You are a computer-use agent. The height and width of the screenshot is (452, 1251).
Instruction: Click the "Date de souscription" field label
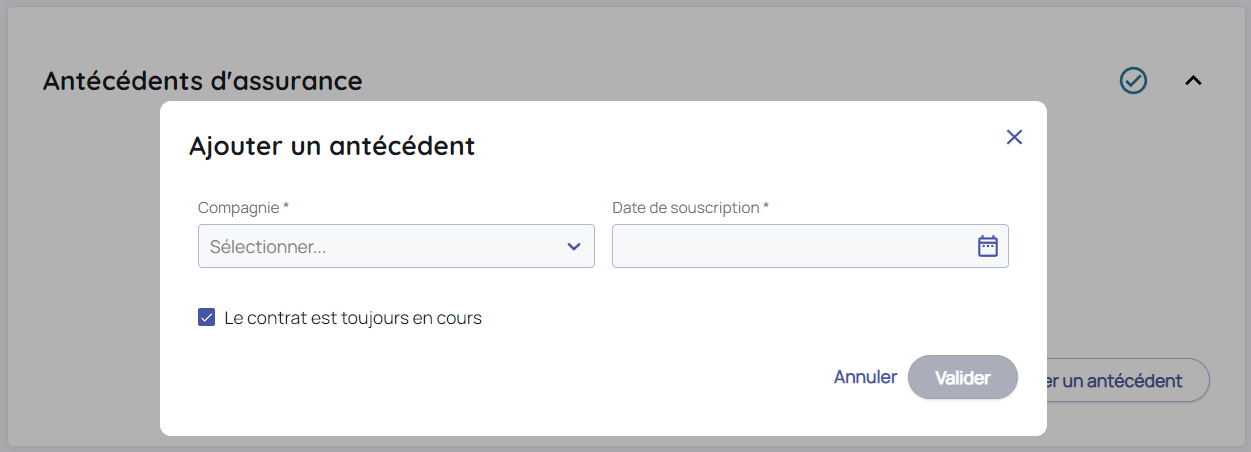(x=685, y=207)
